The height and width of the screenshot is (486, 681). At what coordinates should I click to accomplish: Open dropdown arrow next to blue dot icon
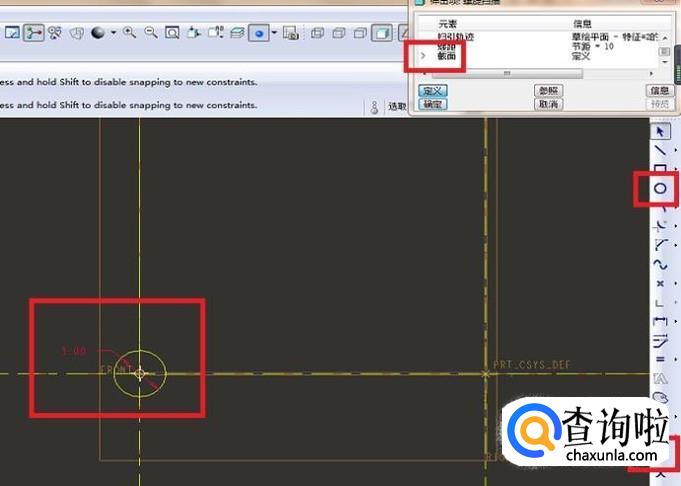coord(274,33)
